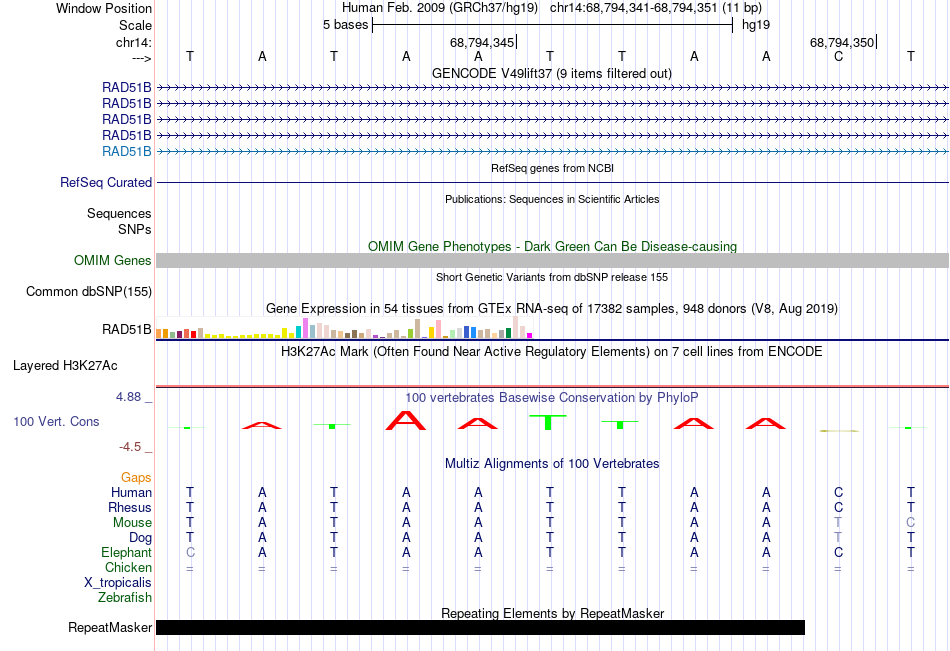The height and width of the screenshot is (651, 950).
Task: Click the black RepeatMasker element bar
Action: coord(480,627)
